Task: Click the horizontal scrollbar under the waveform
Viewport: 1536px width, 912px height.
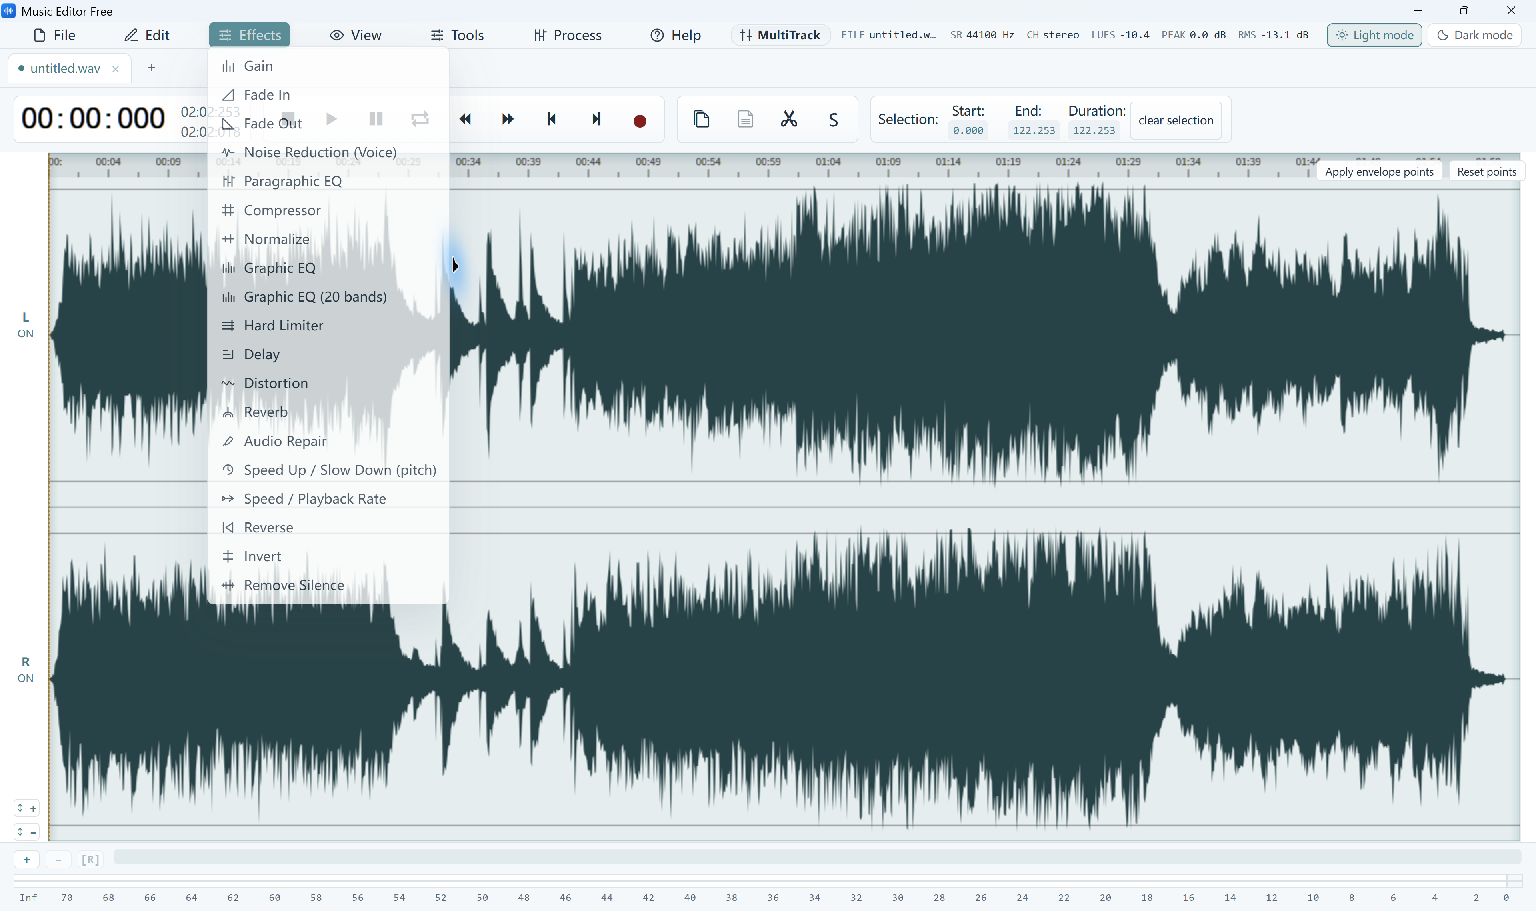Action: [x=817, y=857]
